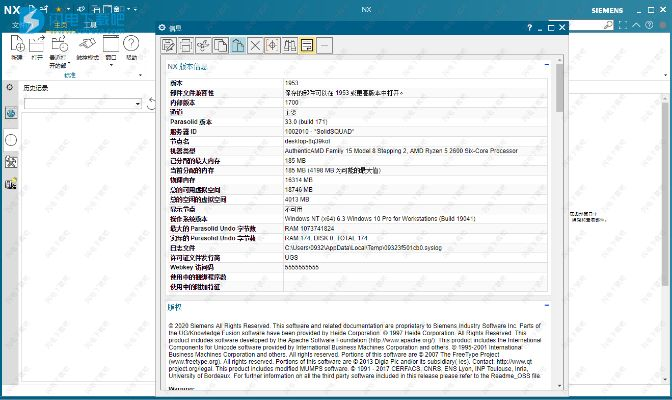Click the version value 1953

(x=291, y=83)
